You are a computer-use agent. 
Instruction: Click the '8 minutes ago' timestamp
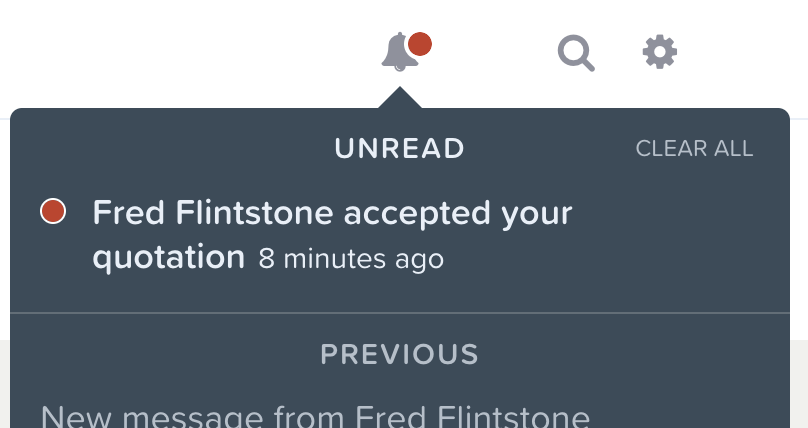pos(351,259)
